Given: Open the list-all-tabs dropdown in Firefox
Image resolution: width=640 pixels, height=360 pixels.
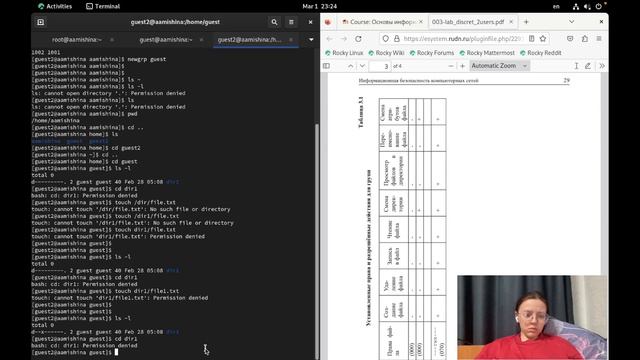Looking at the screenshot, I should pyautogui.click(x=571, y=22).
